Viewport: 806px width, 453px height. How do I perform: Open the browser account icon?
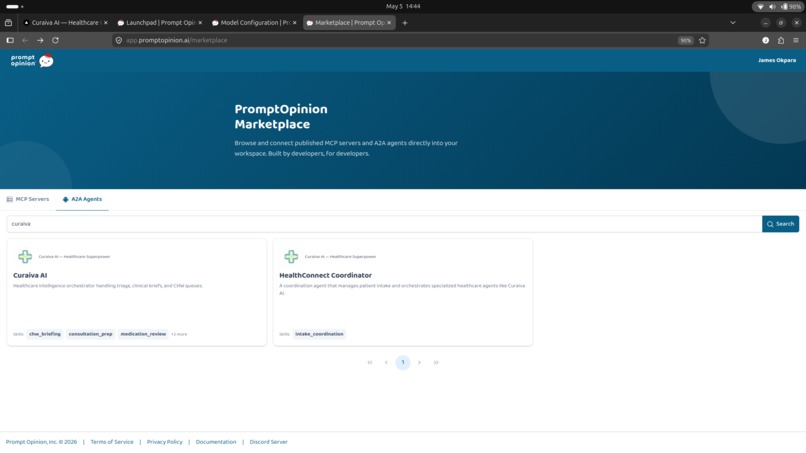click(765, 40)
